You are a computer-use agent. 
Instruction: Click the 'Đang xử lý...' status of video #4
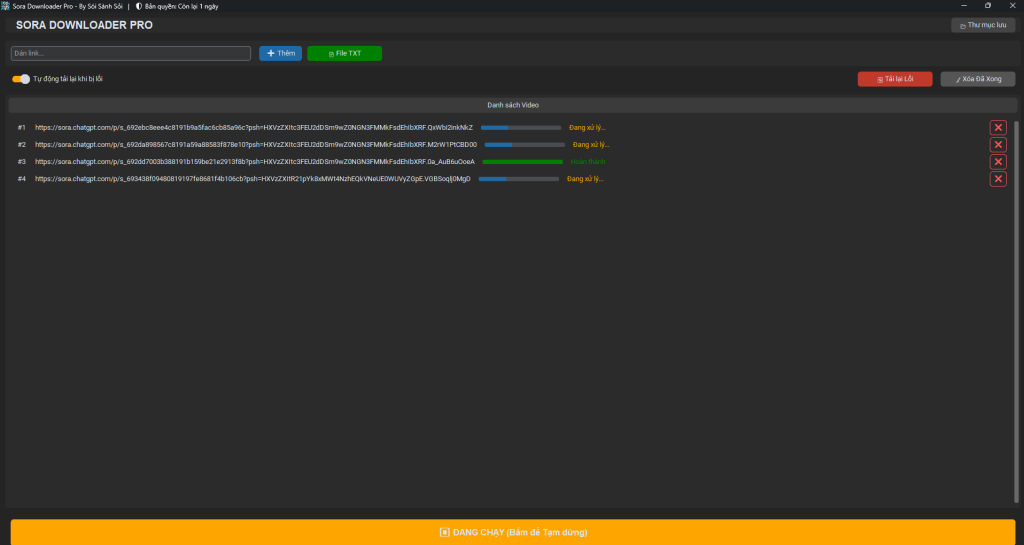(585, 179)
